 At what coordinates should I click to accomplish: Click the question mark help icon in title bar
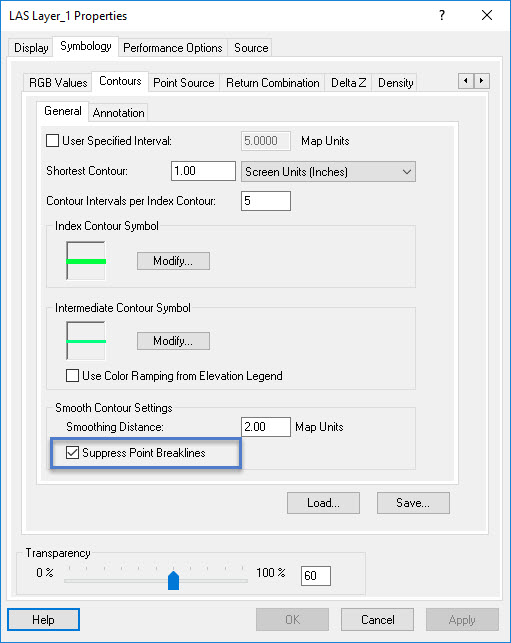(x=442, y=16)
